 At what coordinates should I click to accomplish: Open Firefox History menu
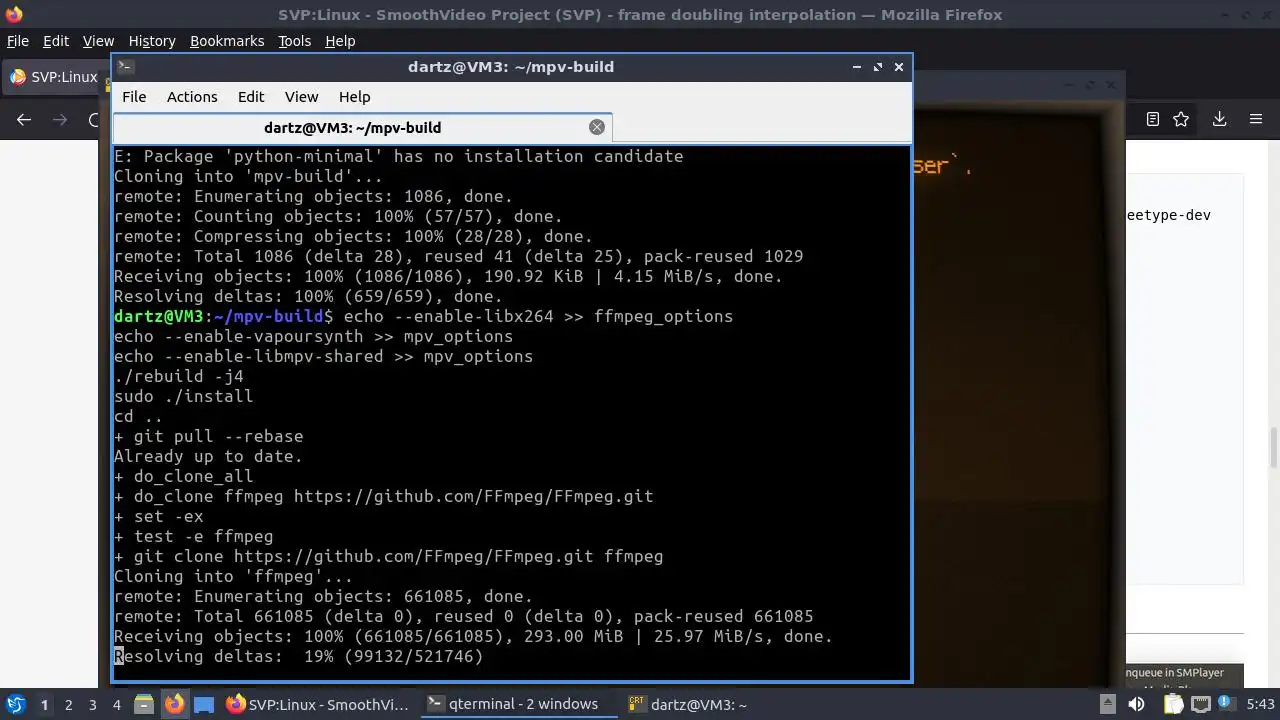[152, 41]
